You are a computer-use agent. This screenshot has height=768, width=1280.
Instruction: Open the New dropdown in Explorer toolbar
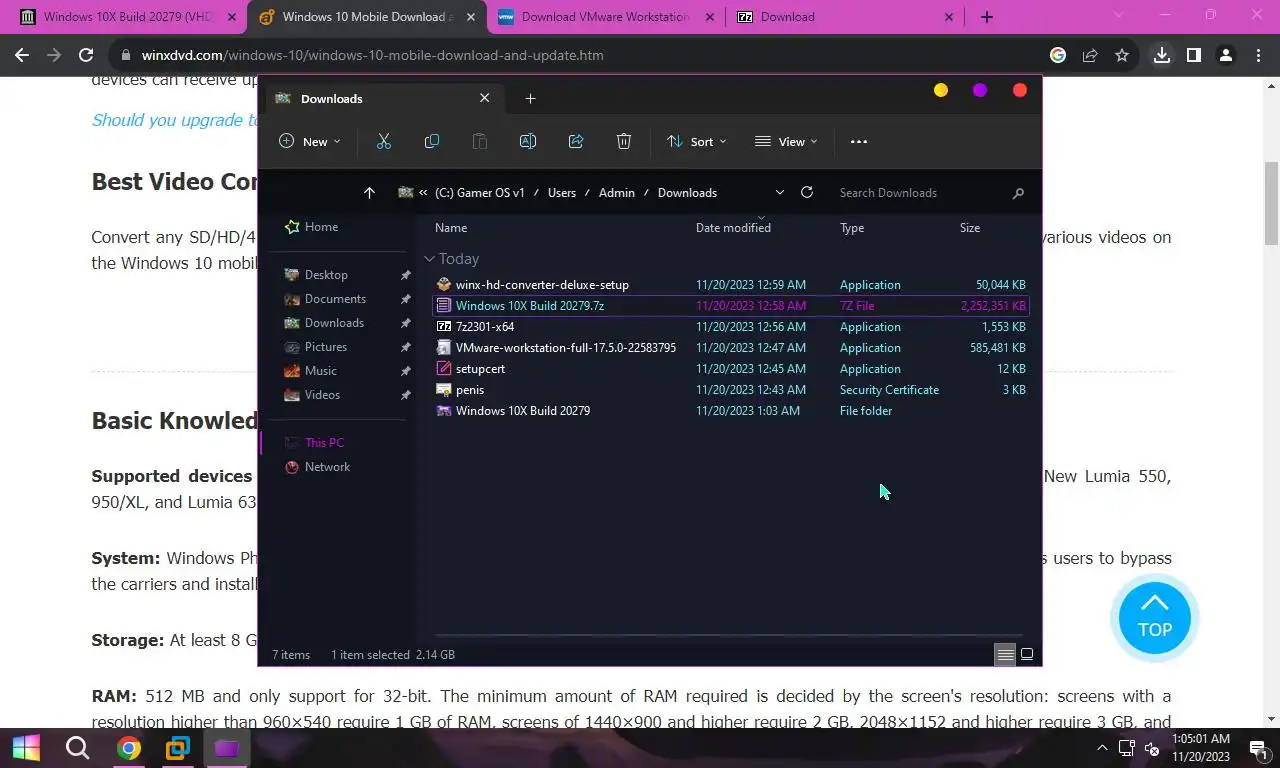(310, 142)
